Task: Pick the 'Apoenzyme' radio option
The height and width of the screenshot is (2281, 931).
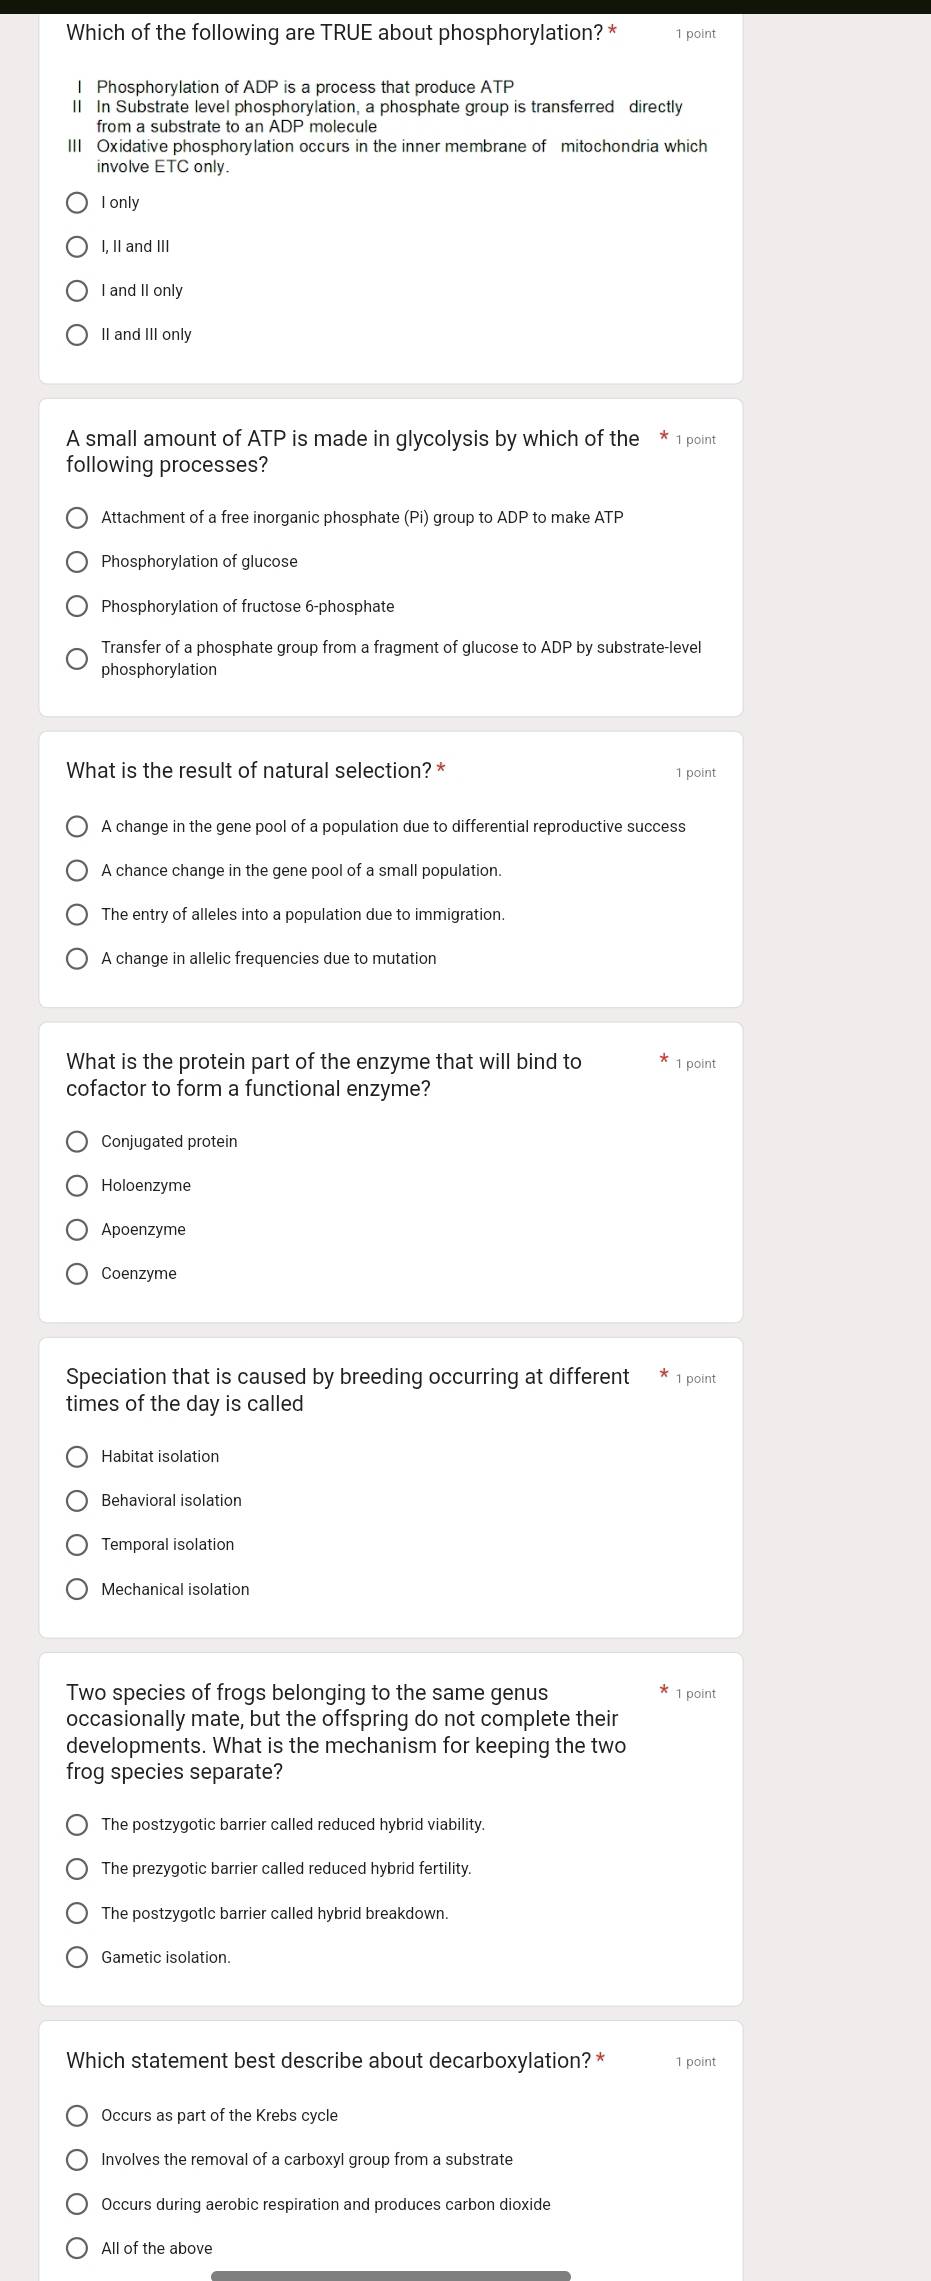Action: coord(77,1230)
